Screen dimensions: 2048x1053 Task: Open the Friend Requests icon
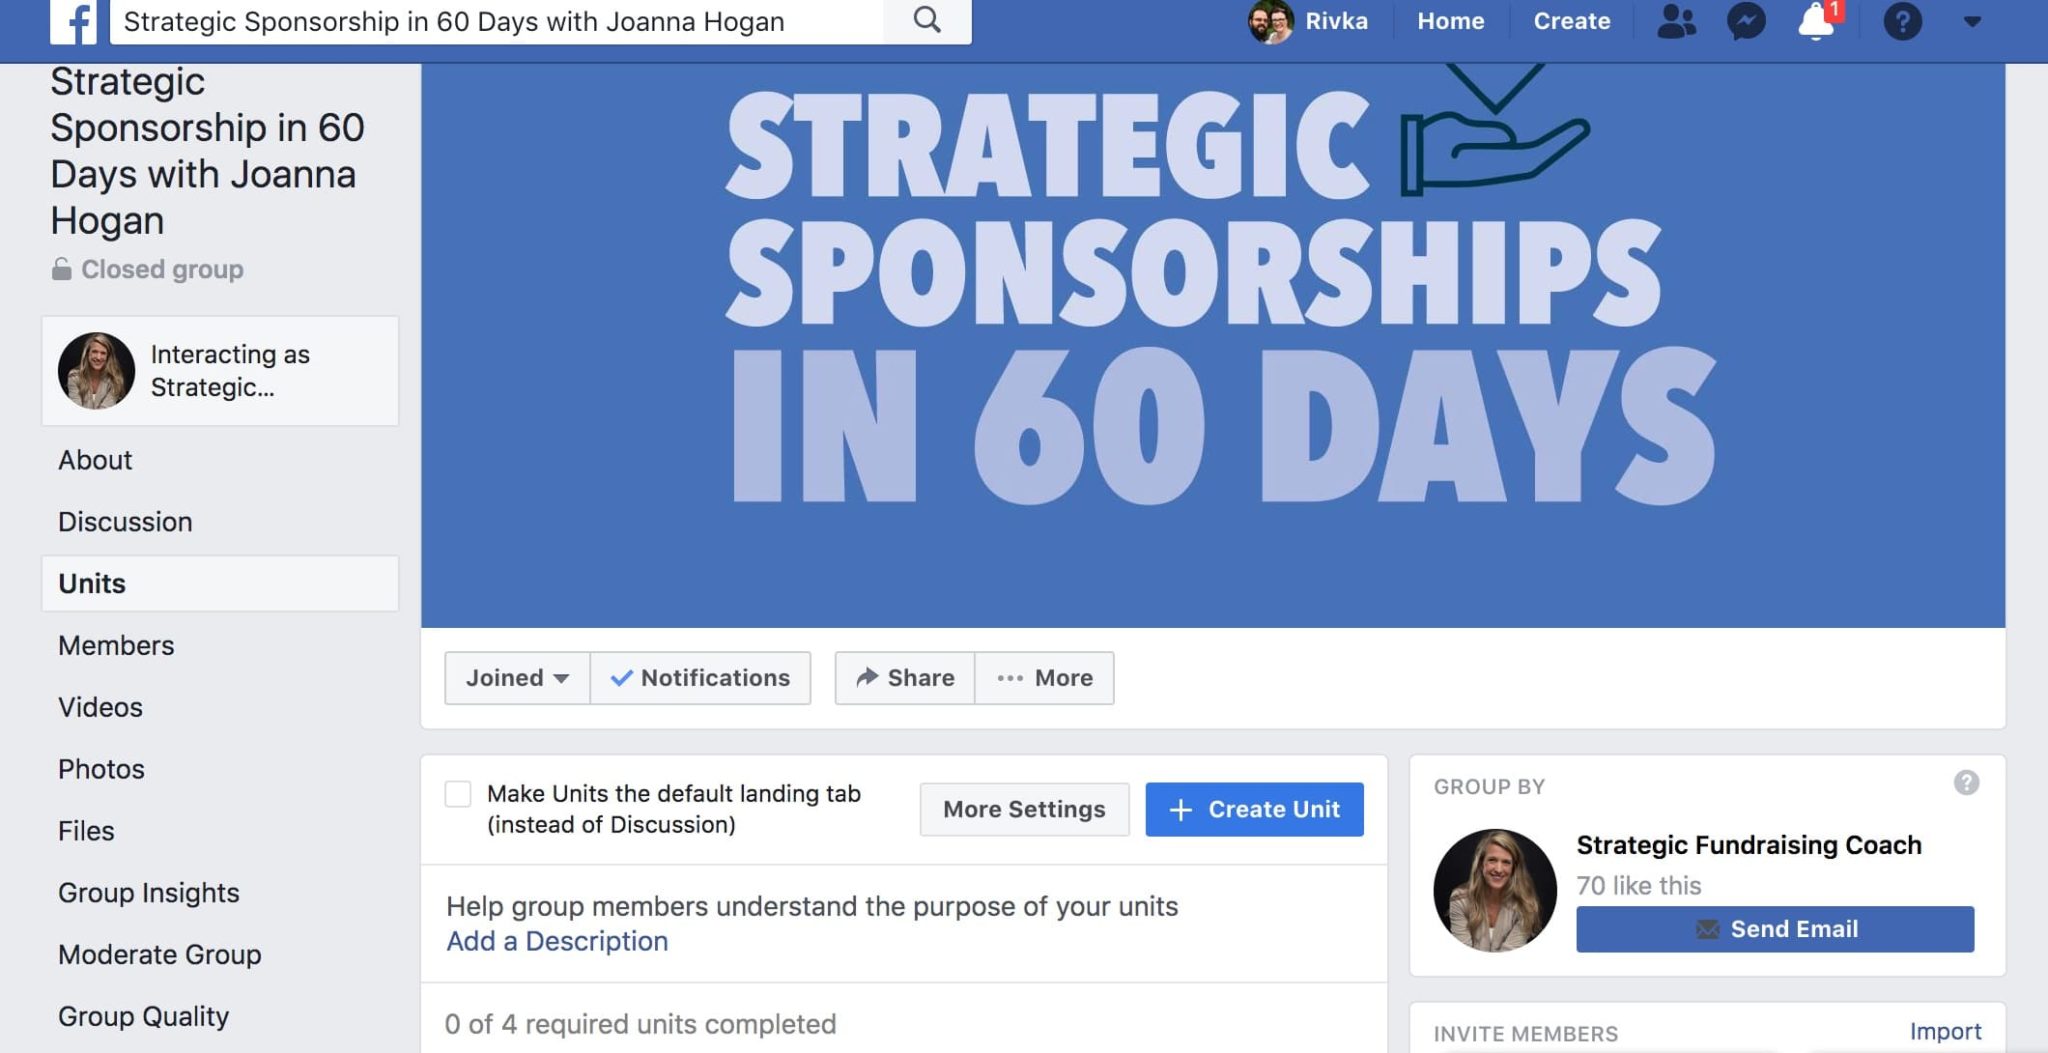coord(1676,21)
